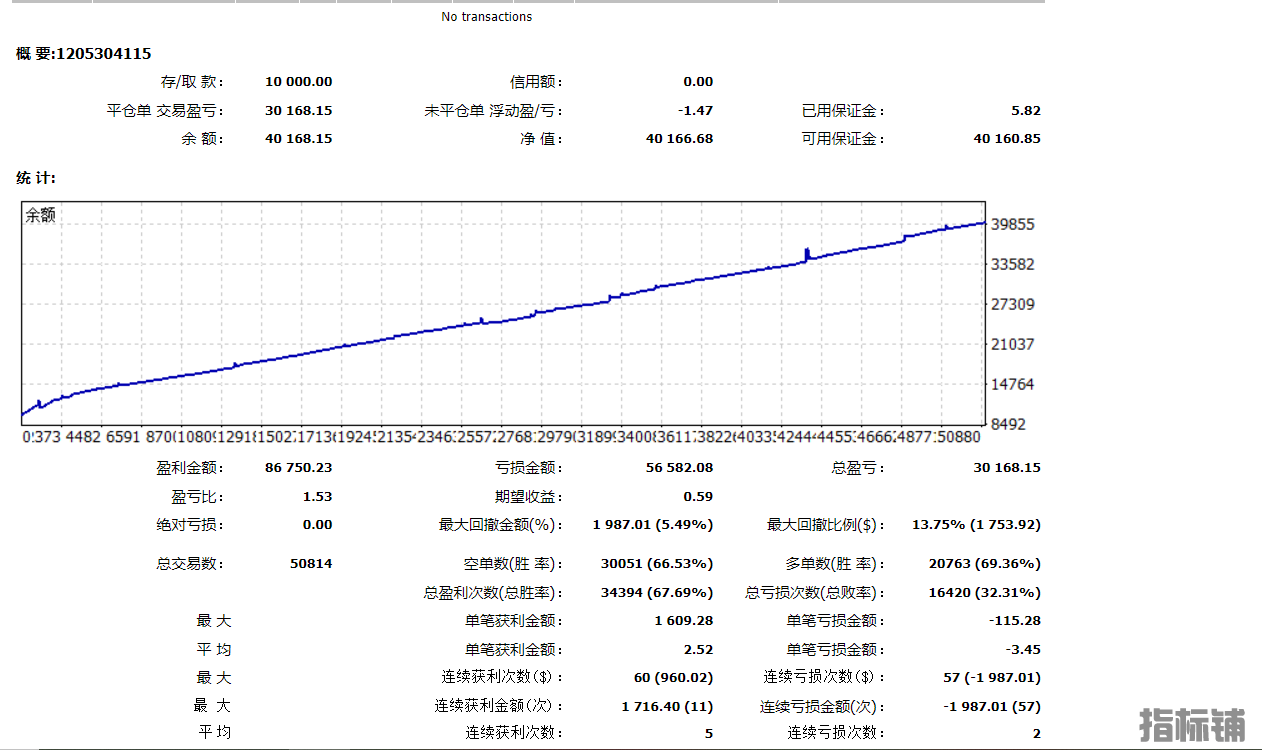Click the 净 值 label
1262x750 pixels.
pyautogui.click(x=541, y=139)
